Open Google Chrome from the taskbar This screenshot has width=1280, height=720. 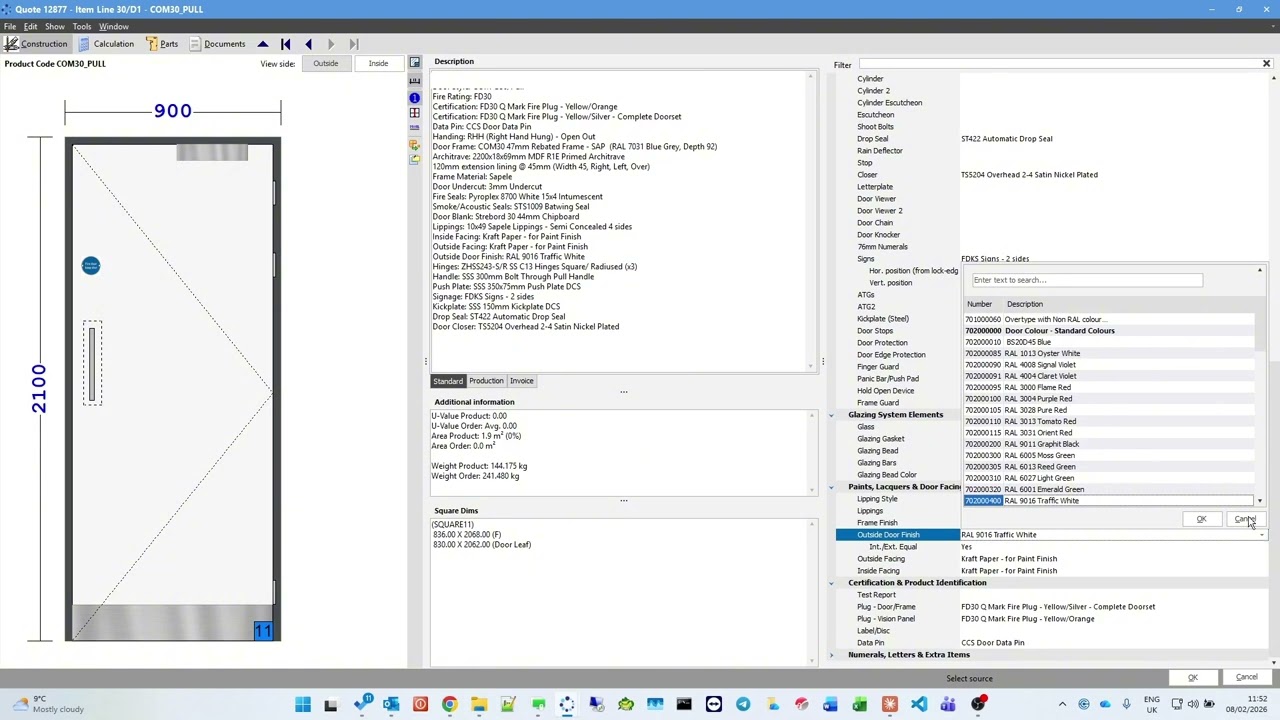point(449,705)
